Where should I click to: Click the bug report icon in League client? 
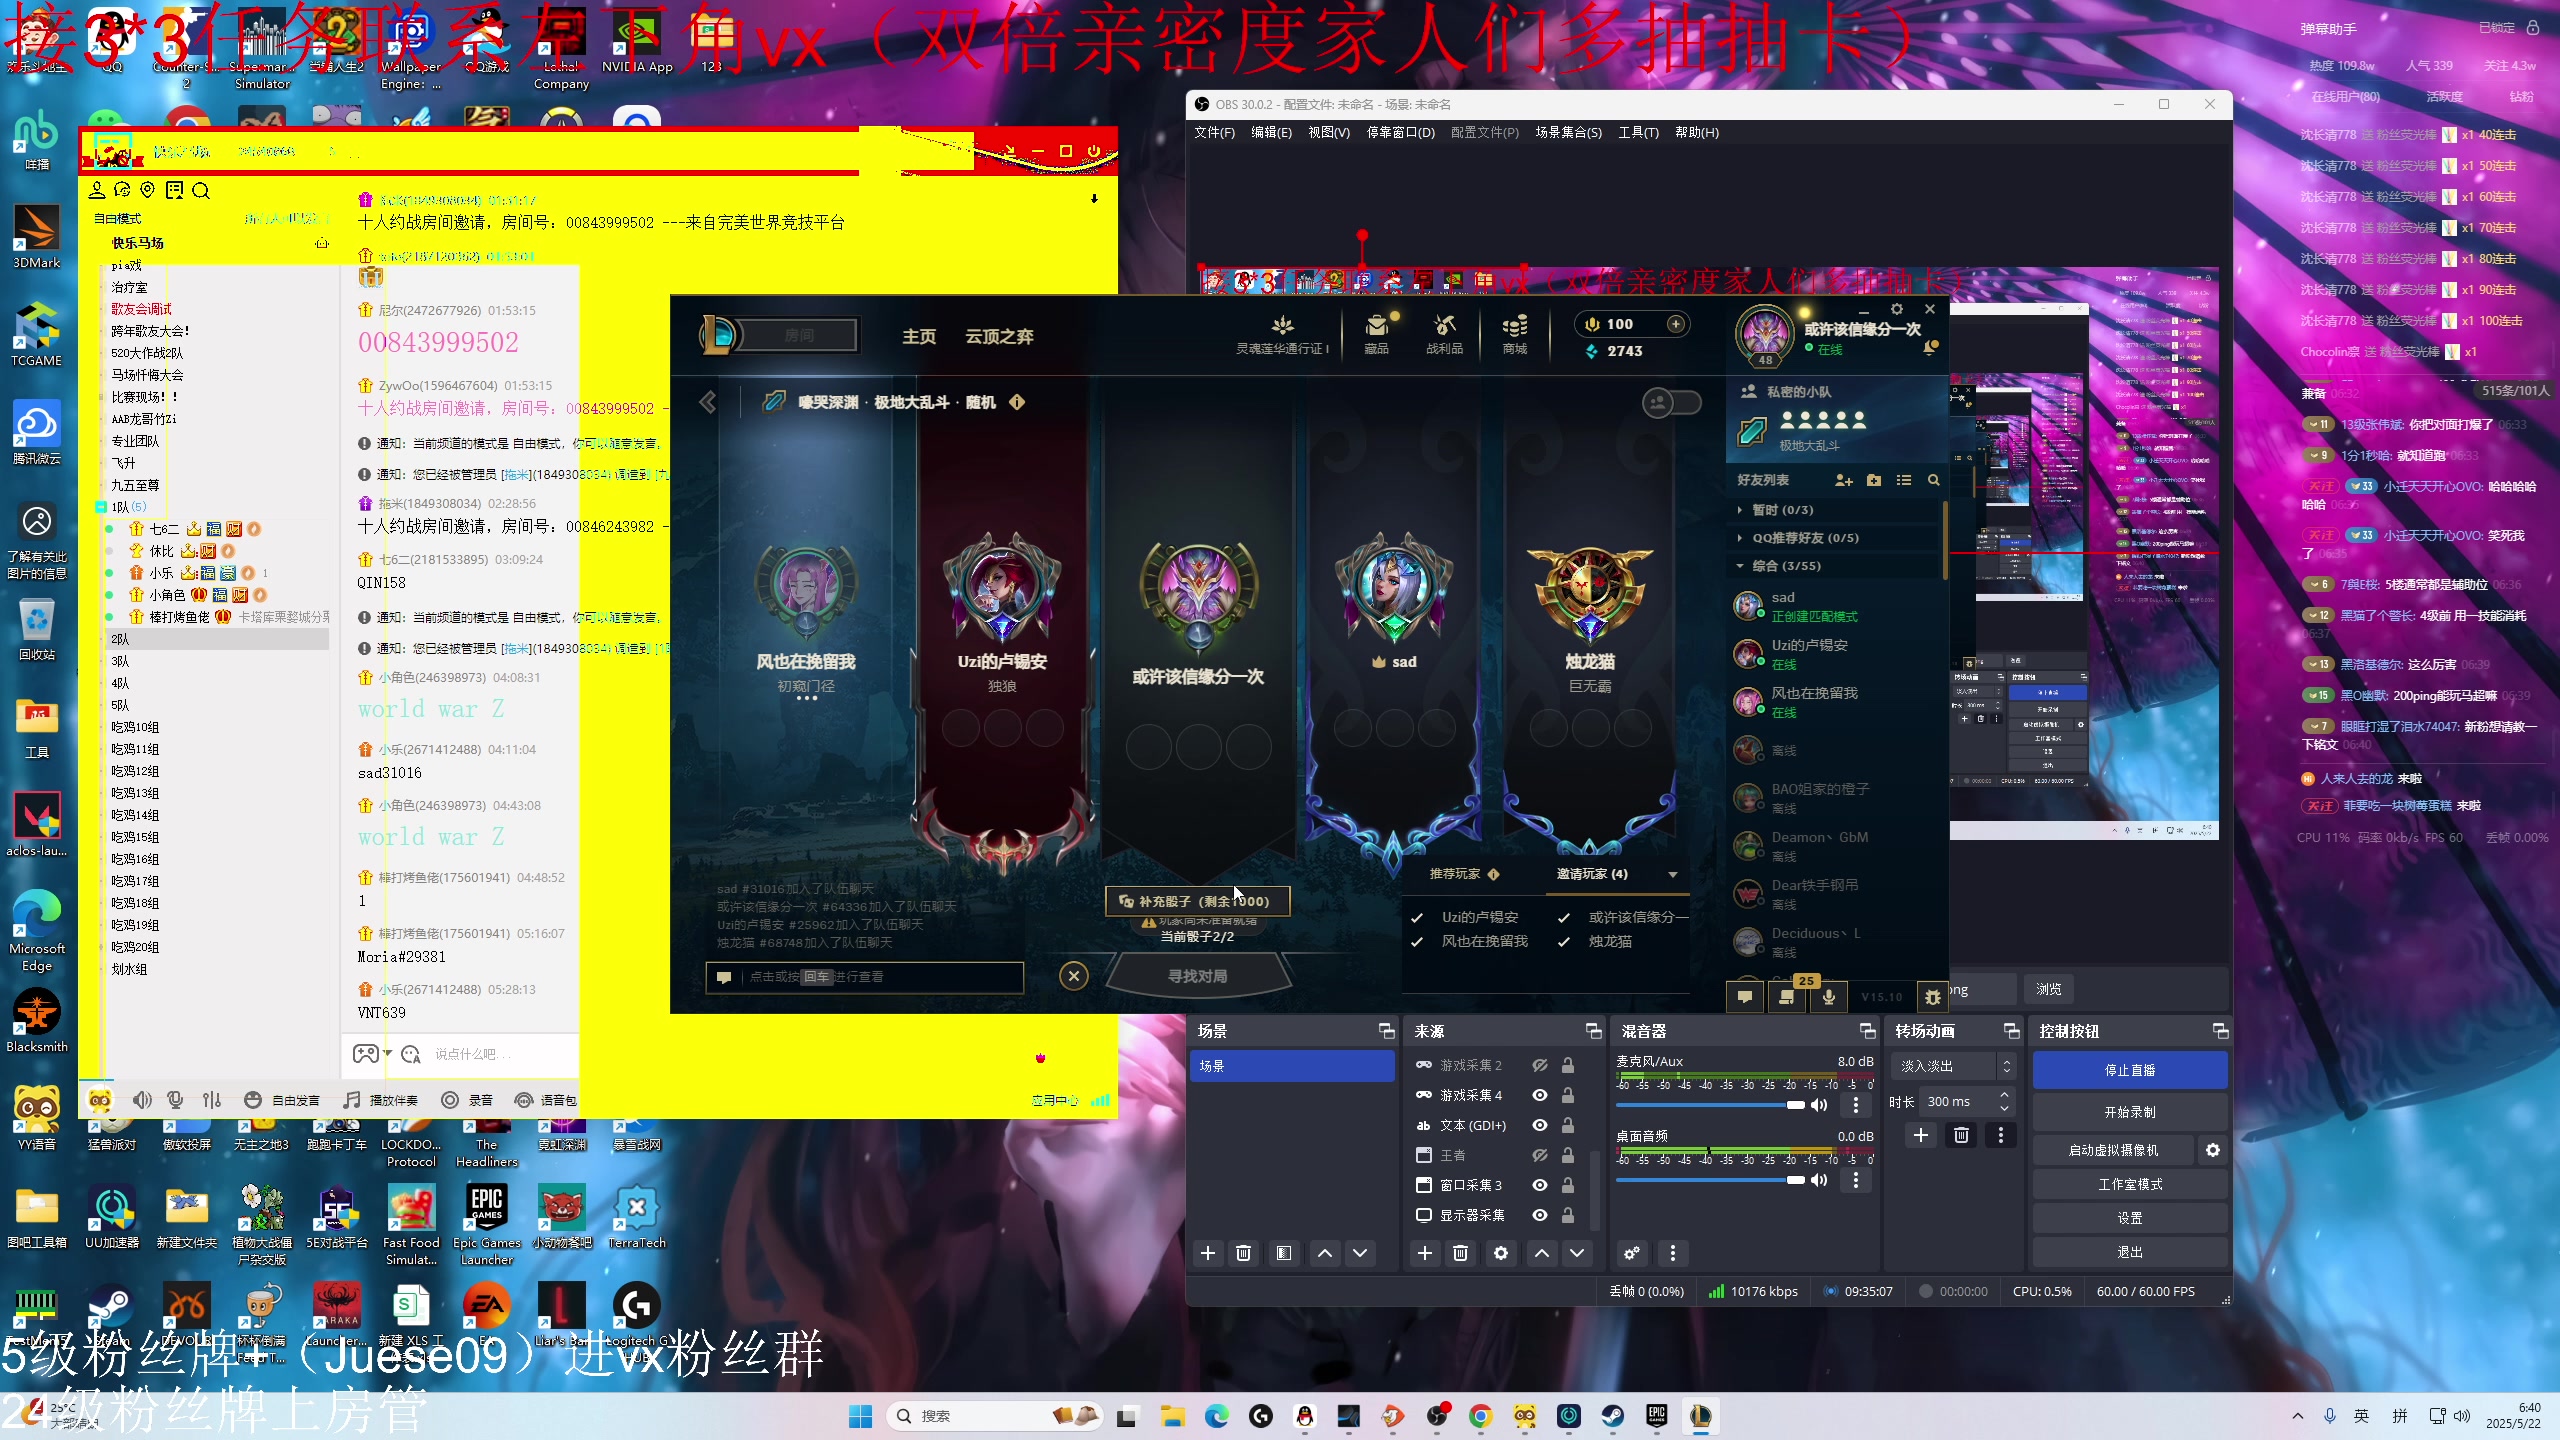(1933, 997)
